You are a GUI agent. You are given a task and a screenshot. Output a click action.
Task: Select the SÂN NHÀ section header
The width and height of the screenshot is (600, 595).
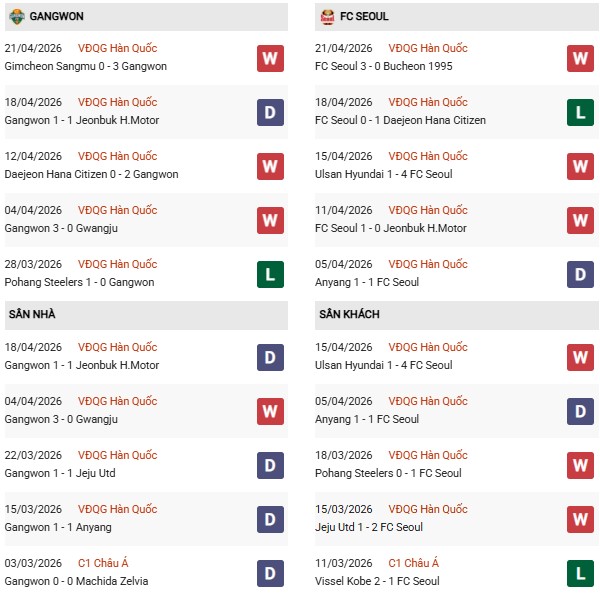click(32, 315)
